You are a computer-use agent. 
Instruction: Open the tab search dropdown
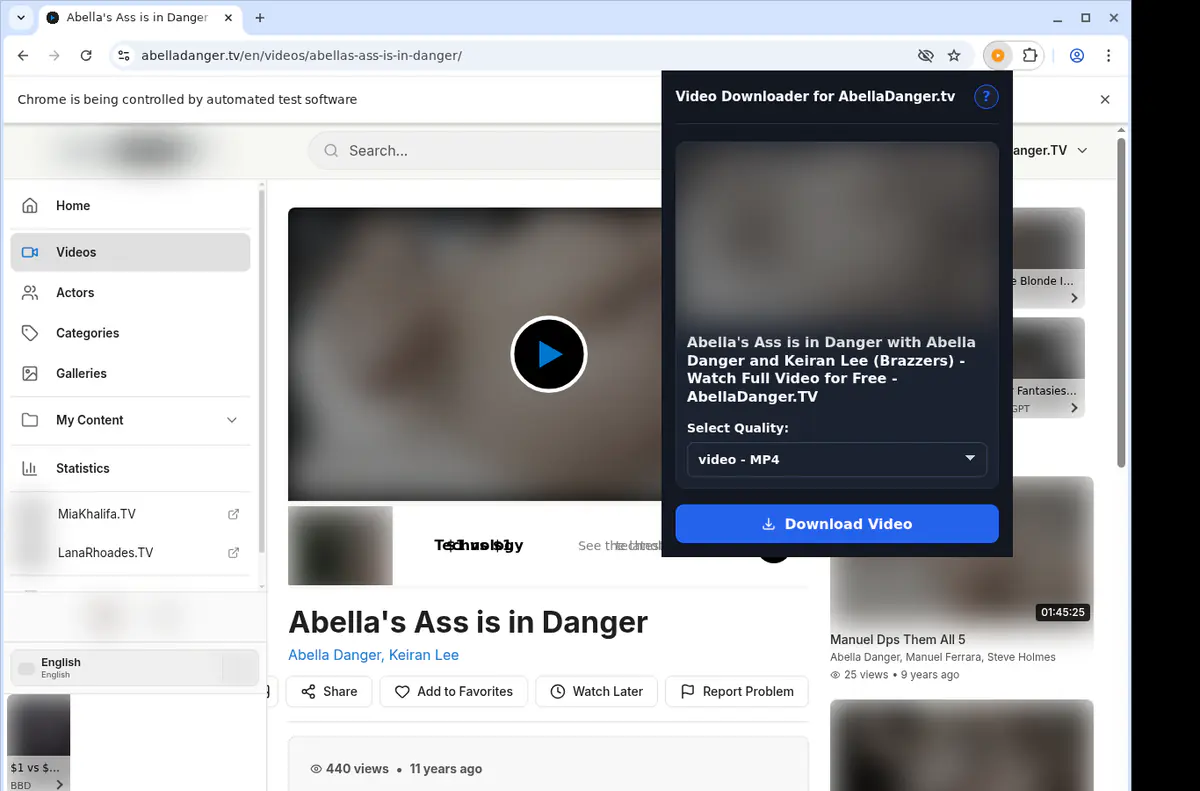click(21, 18)
